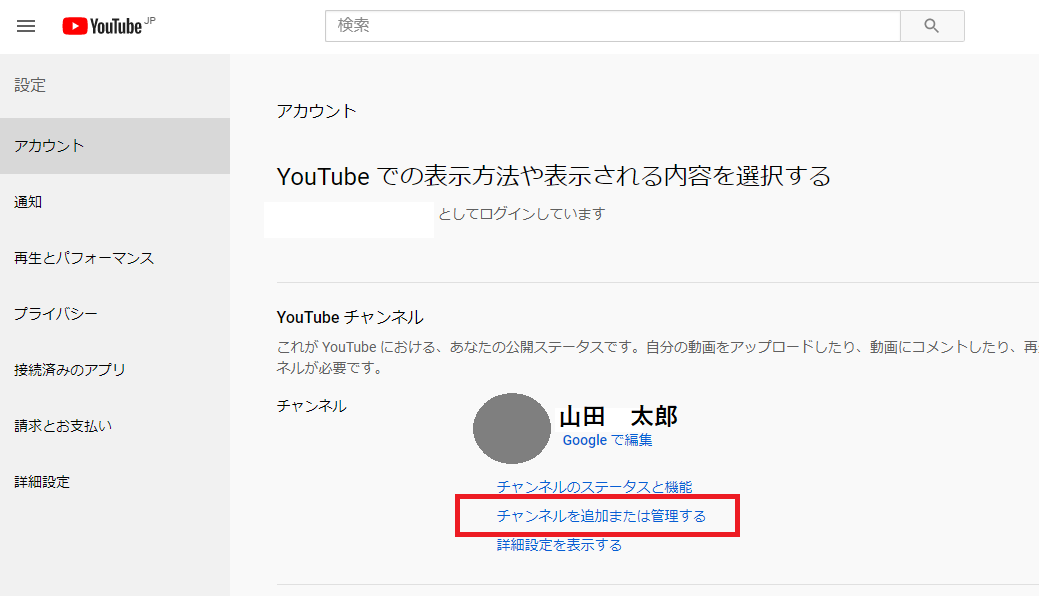The width and height of the screenshot is (1039, 596).
Task: Click the 設定 sidebar title
Action: click(x=30, y=85)
